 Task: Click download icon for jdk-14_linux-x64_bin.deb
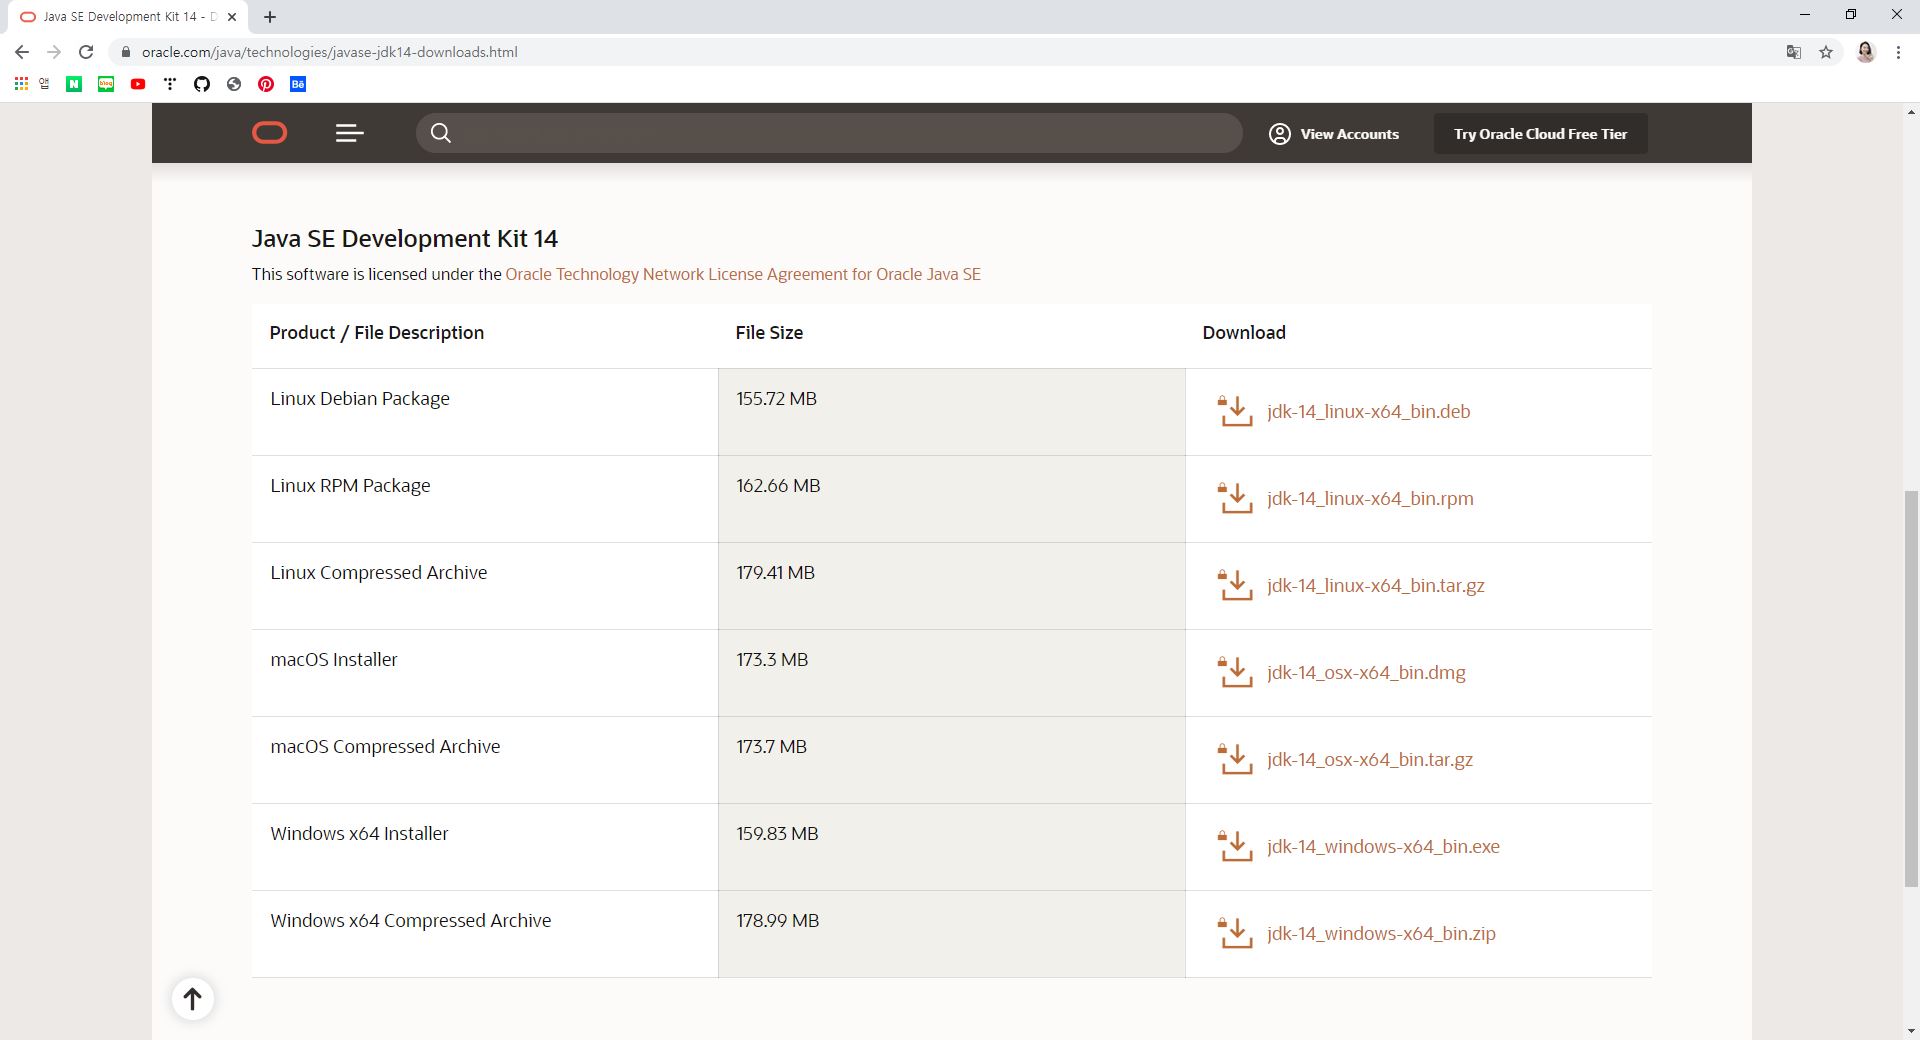point(1235,411)
